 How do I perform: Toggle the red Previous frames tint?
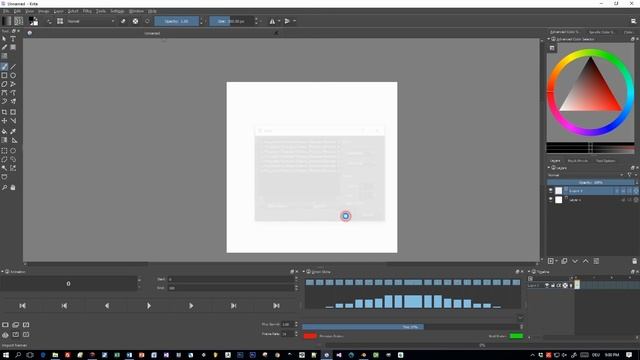pyautogui.click(x=310, y=336)
